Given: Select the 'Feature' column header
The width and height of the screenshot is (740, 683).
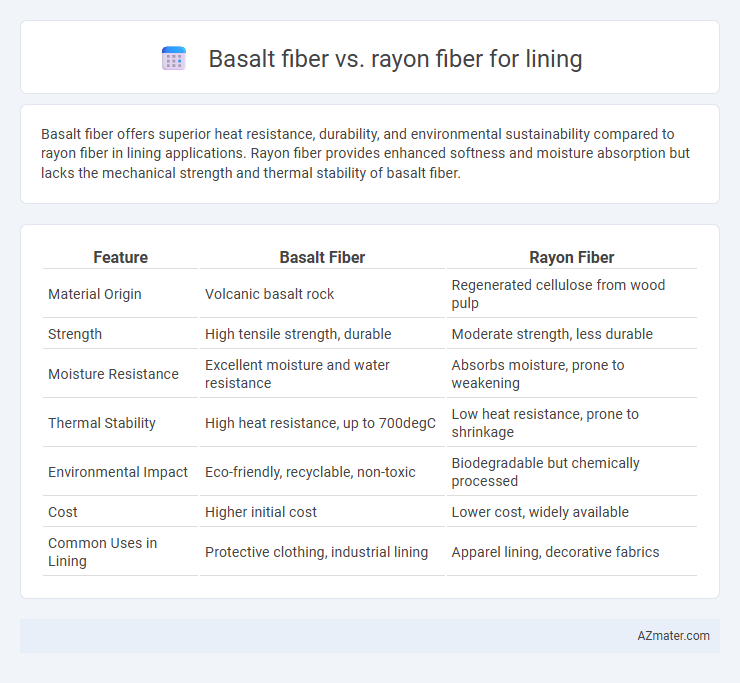Looking at the screenshot, I should pos(120,257).
